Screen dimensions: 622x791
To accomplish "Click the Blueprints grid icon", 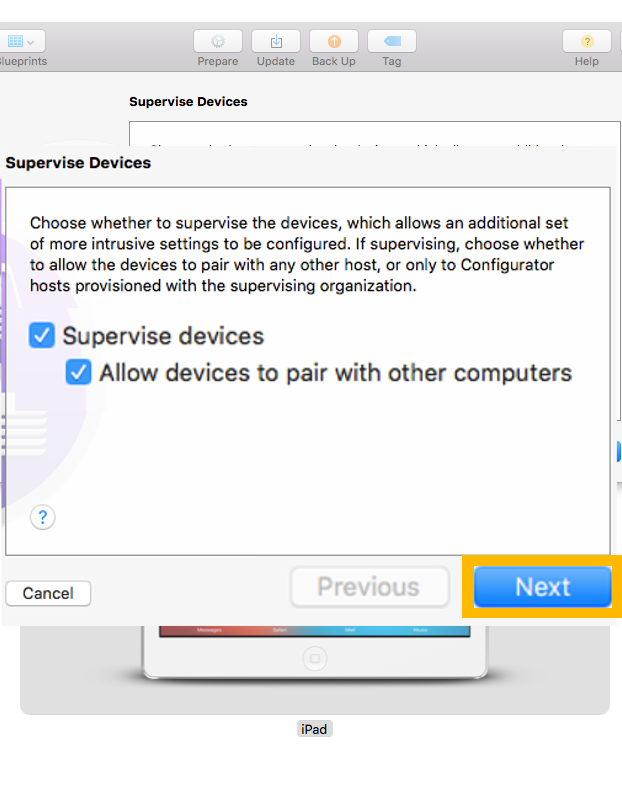I will (x=16, y=41).
